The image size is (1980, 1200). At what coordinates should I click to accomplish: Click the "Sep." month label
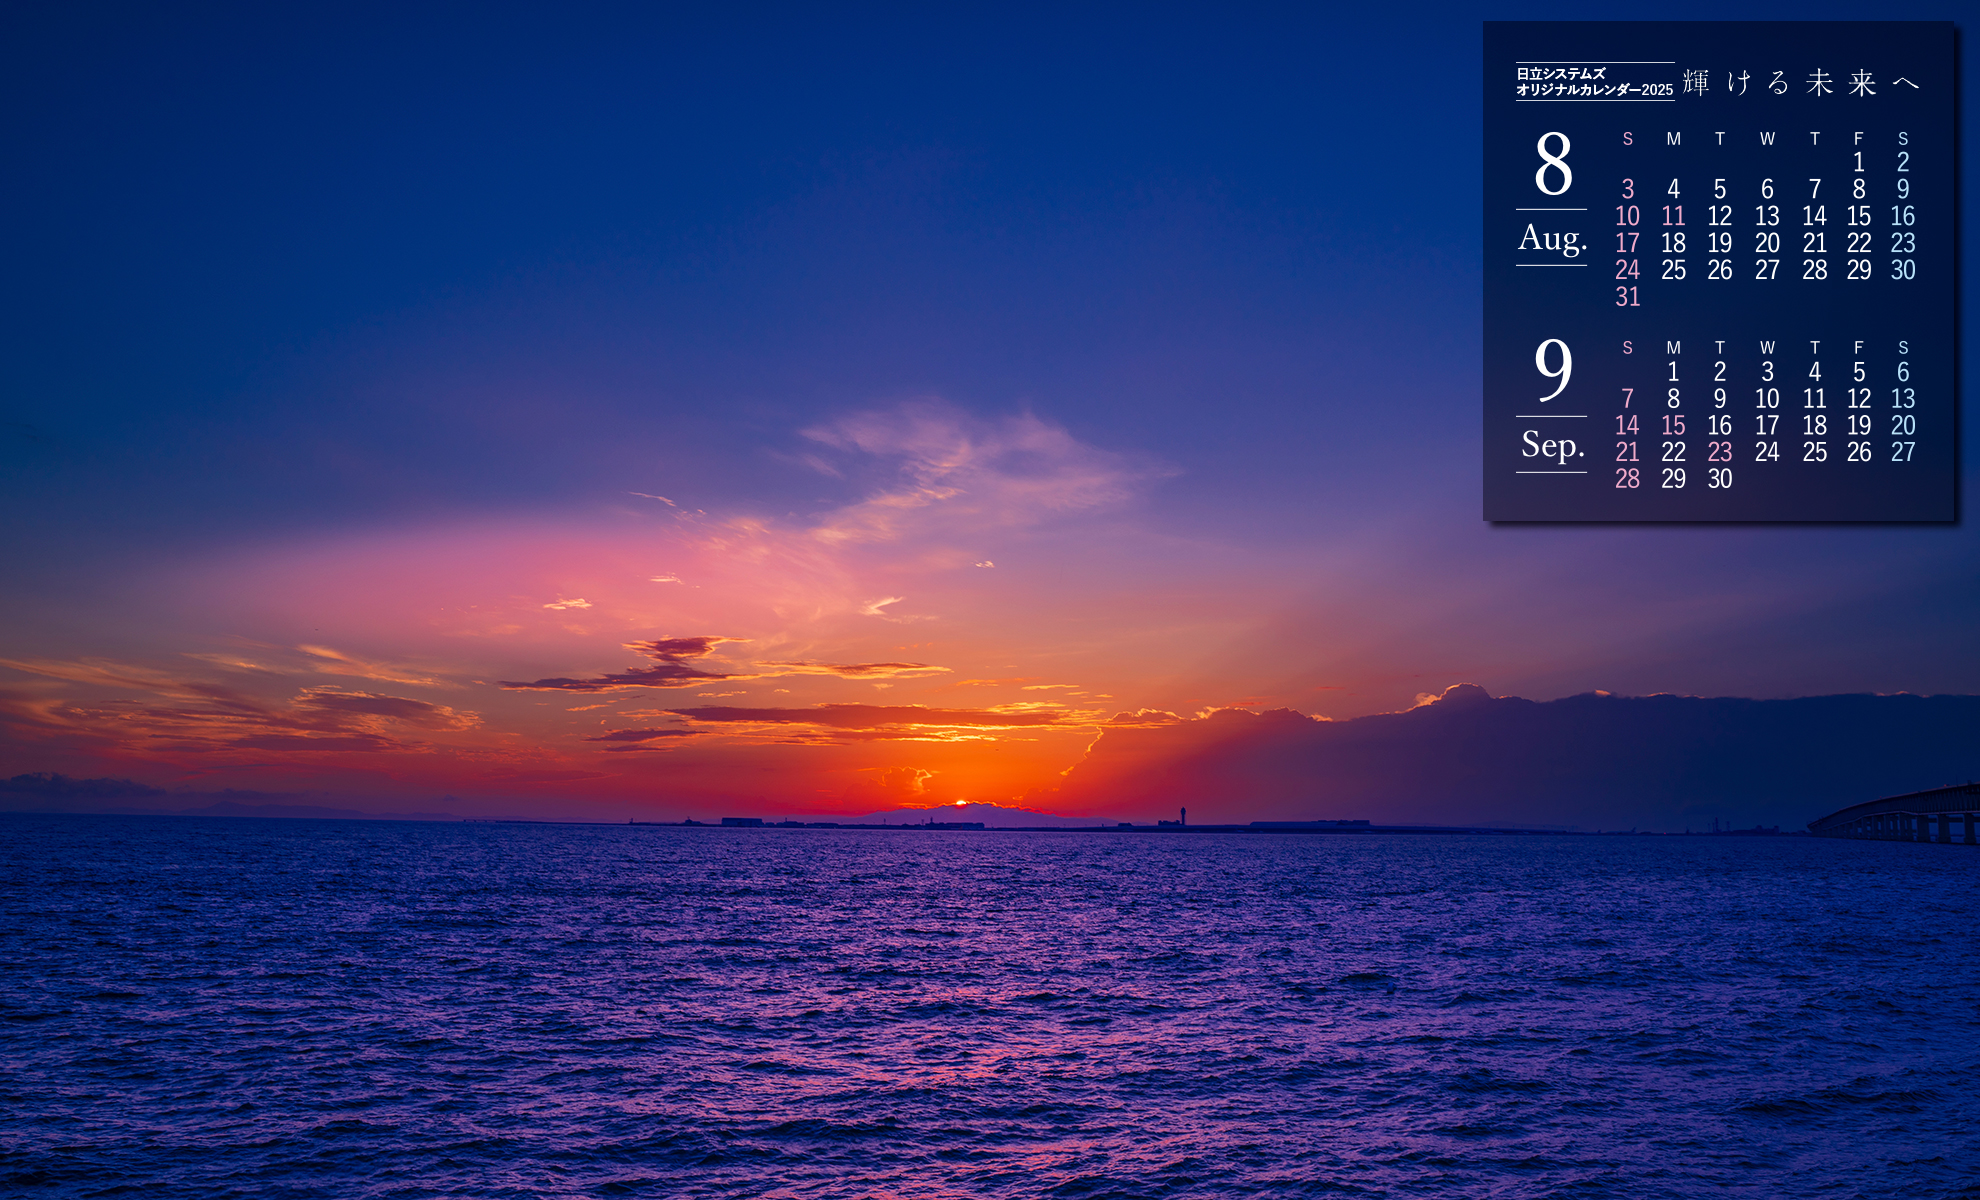(x=1553, y=444)
